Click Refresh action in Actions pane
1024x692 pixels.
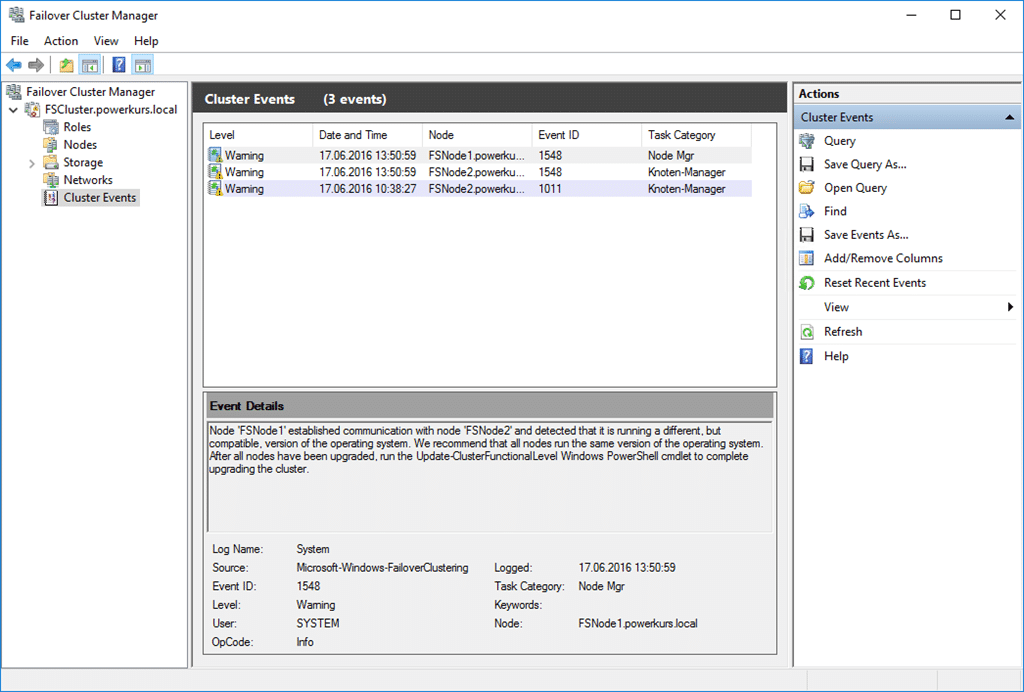[x=843, y=332]
